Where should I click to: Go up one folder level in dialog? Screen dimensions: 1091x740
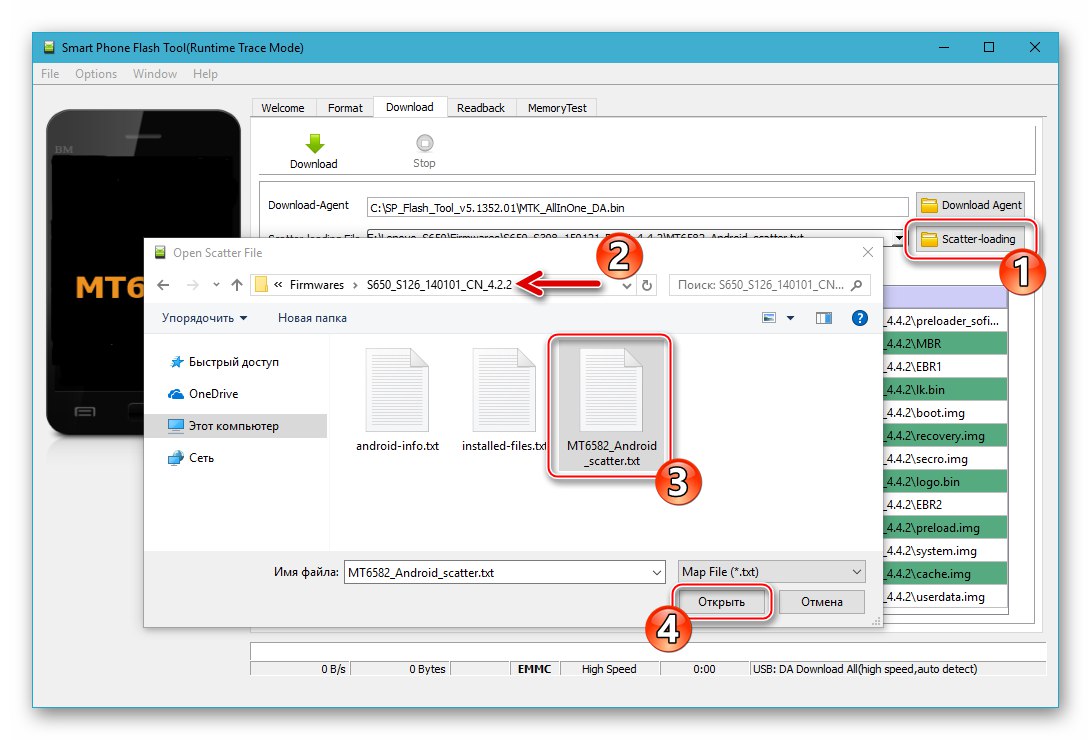237,285
